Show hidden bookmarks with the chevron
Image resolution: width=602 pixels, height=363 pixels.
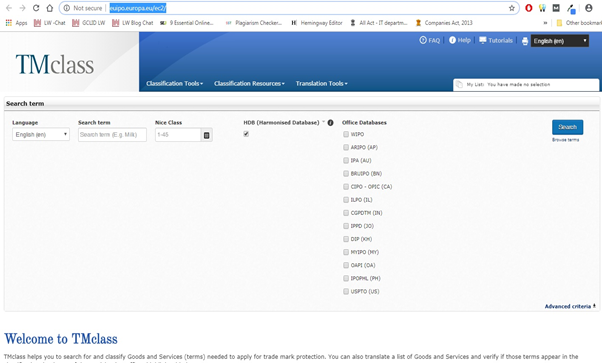click(x=545, y=23)
